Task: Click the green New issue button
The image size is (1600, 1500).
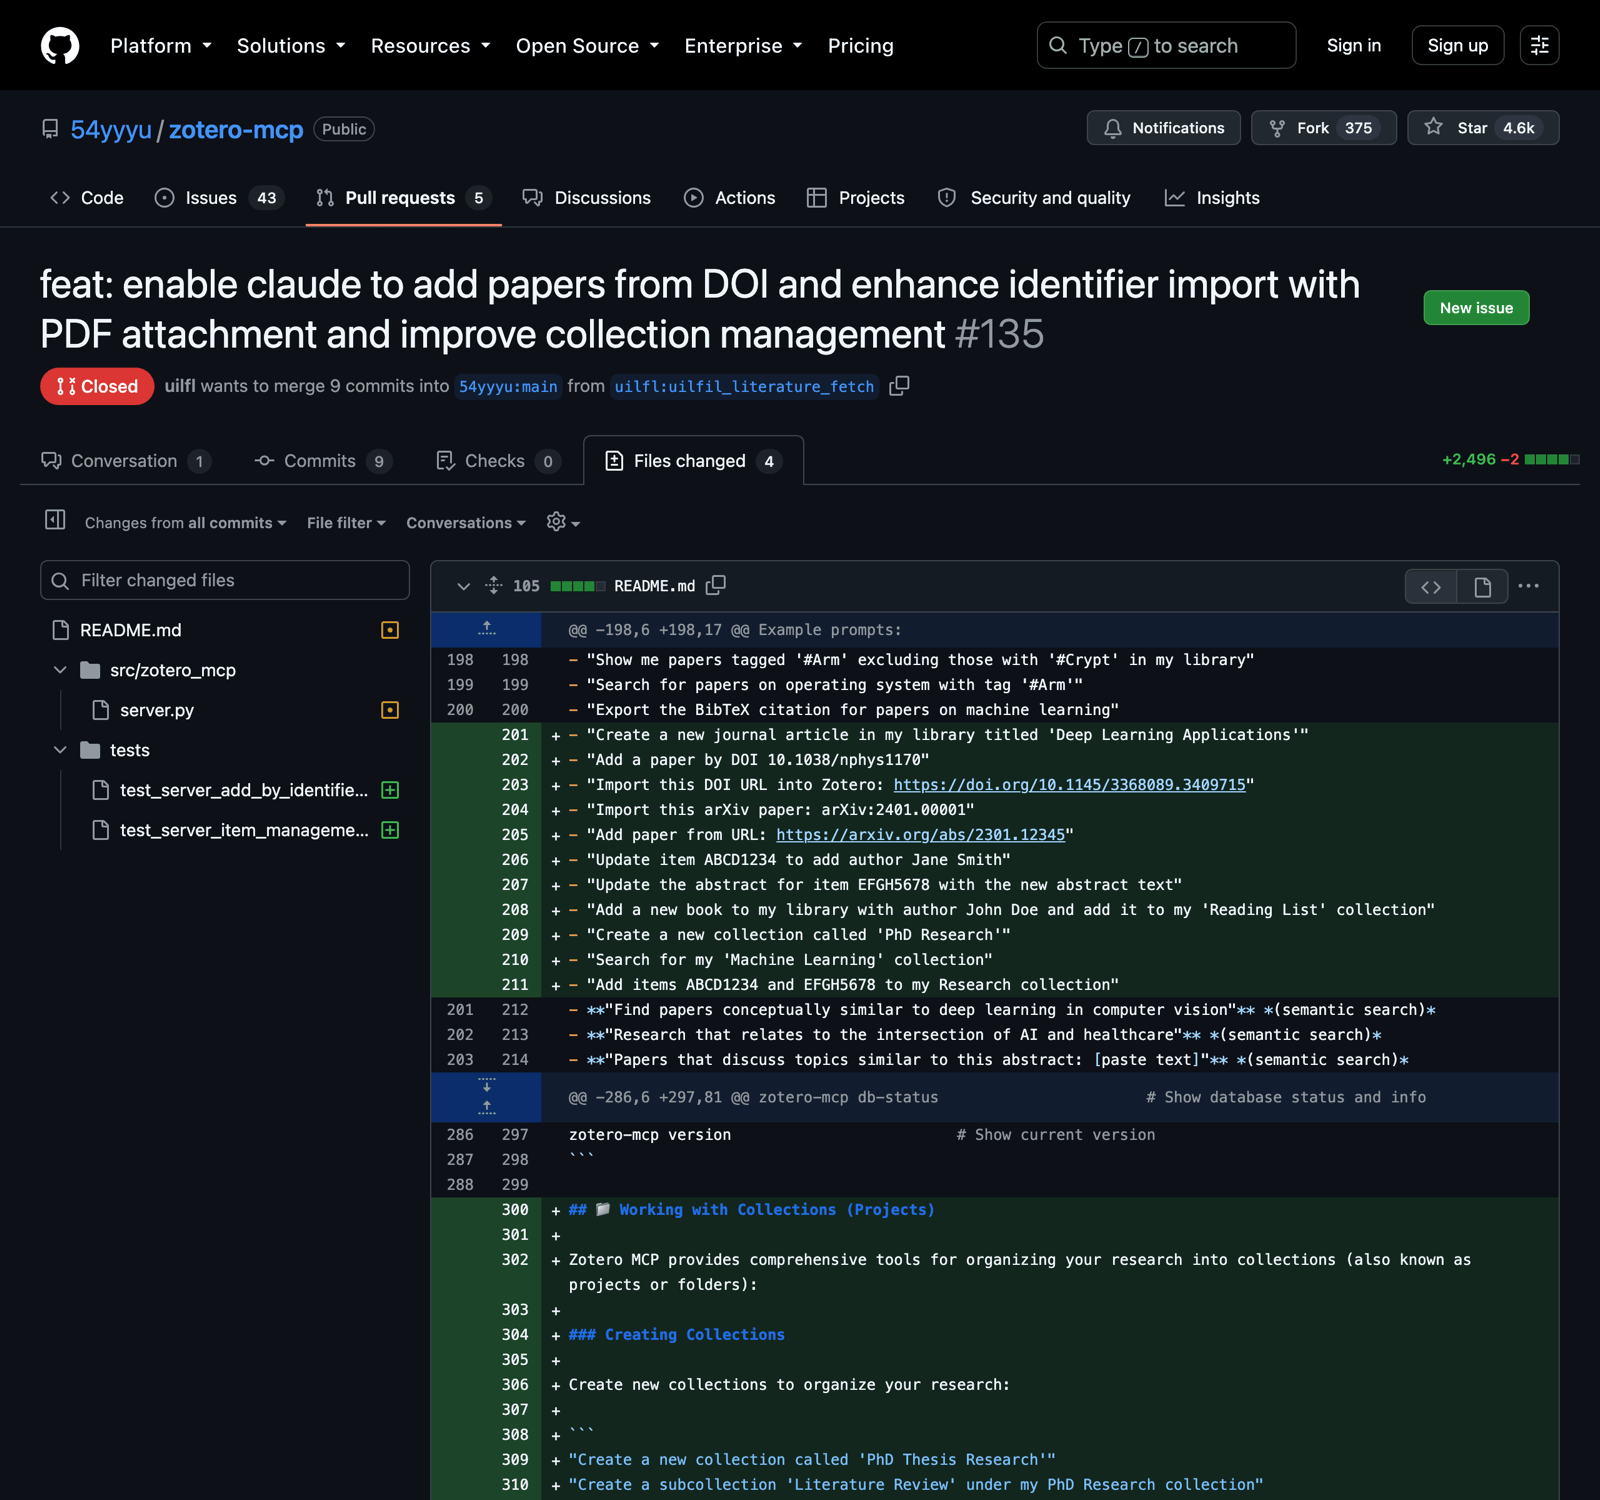Action: click(x=1476, y=308)
